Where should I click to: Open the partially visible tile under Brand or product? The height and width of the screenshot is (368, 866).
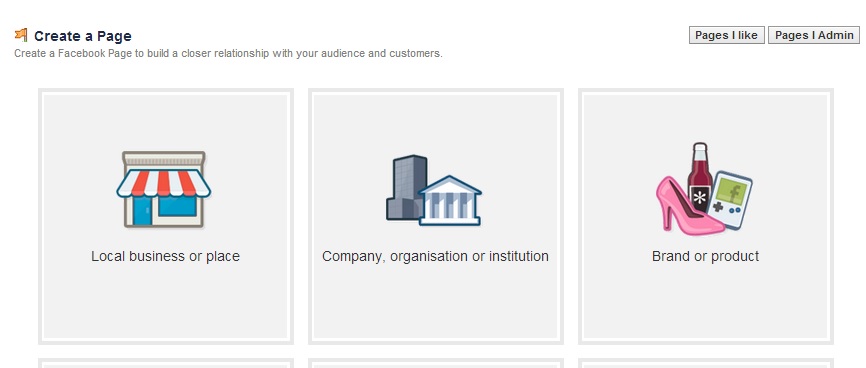706,363
